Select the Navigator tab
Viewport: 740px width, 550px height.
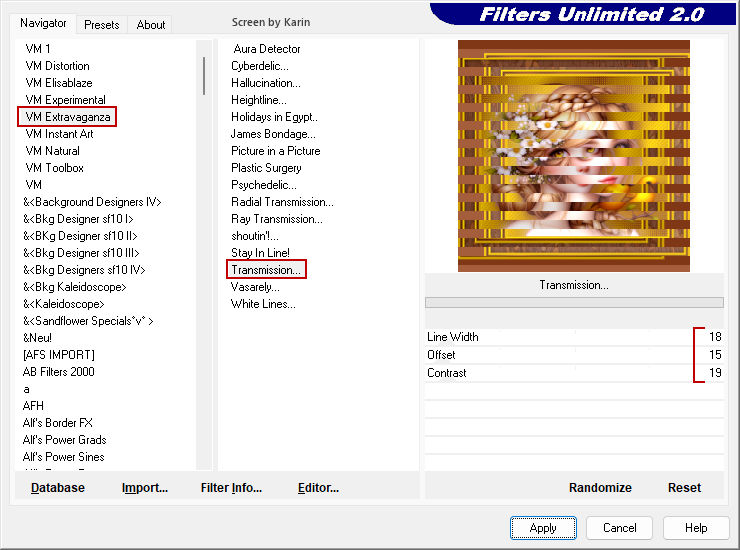tap(44, 23)
